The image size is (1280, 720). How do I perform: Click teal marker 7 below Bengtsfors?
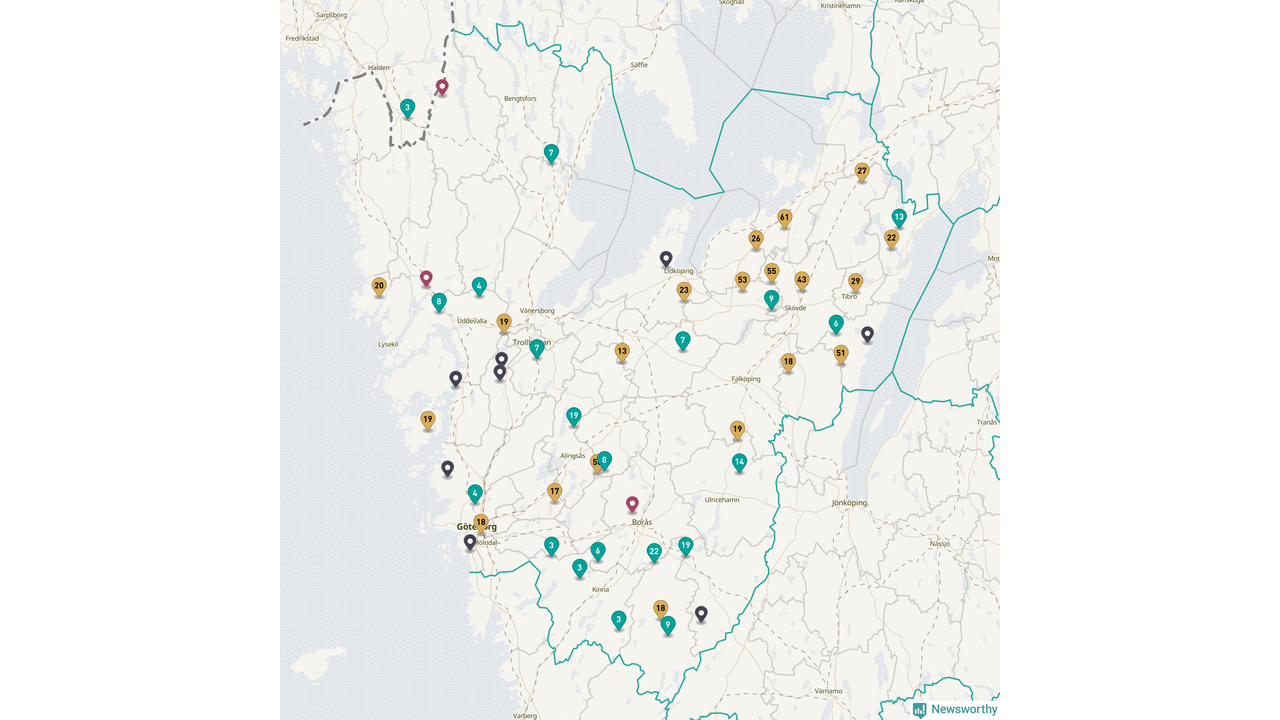(x=551, y=153)
